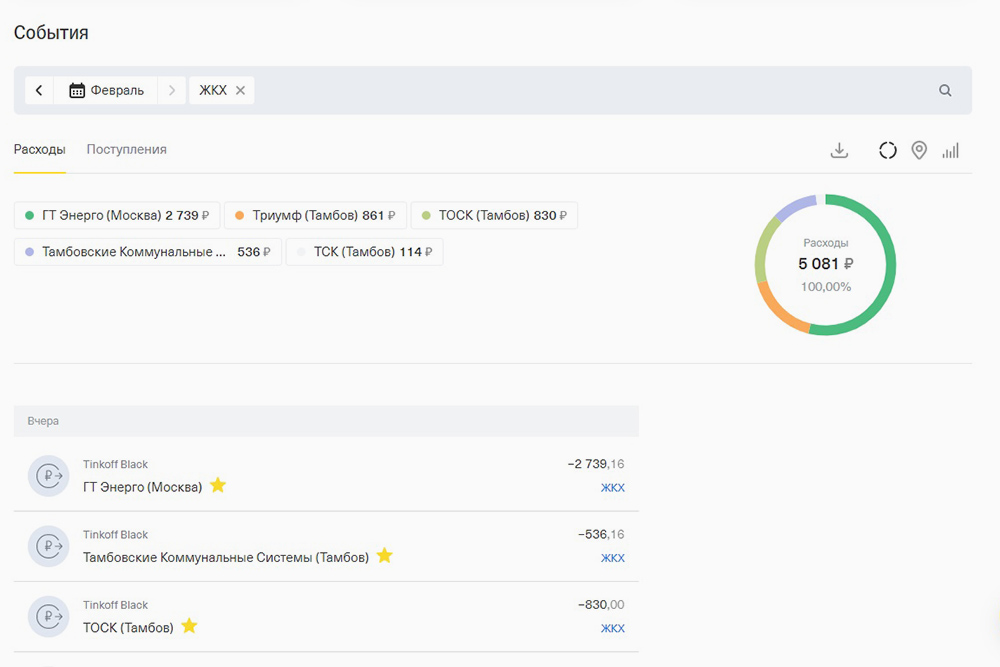The width and height of the screenshot is (1000, 667).
Task: Click the −2 739,16 amount
Action: pos(596,464)
